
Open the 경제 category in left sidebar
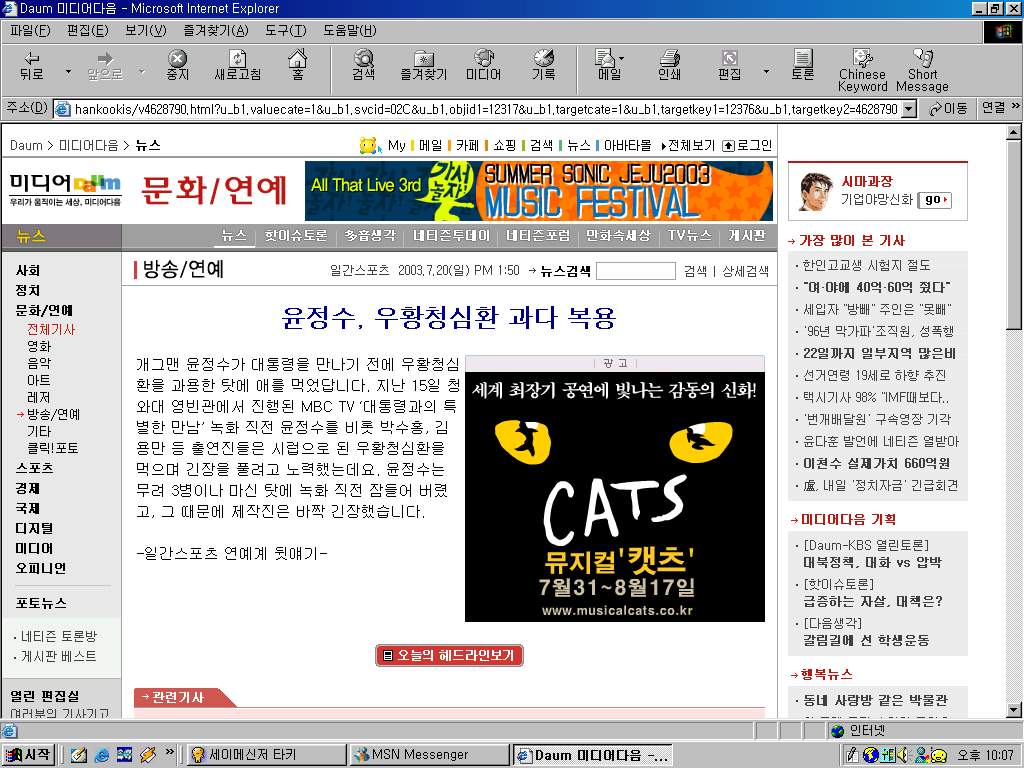(x=27, y=488)
